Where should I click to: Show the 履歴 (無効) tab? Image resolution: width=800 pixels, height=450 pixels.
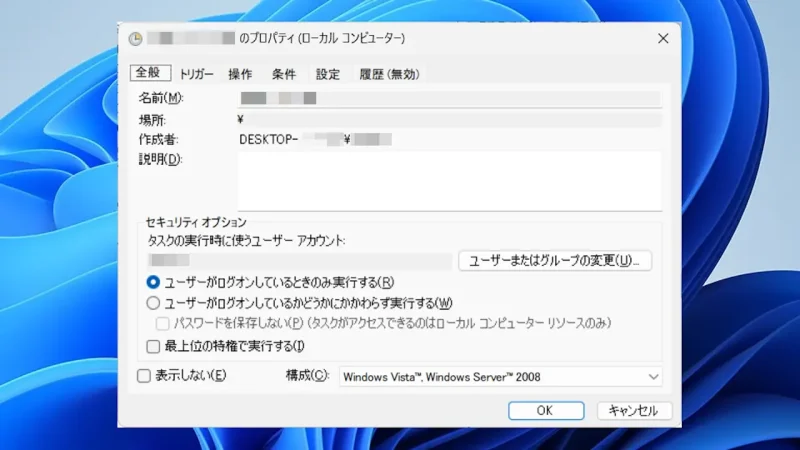(x=389, y=74)
